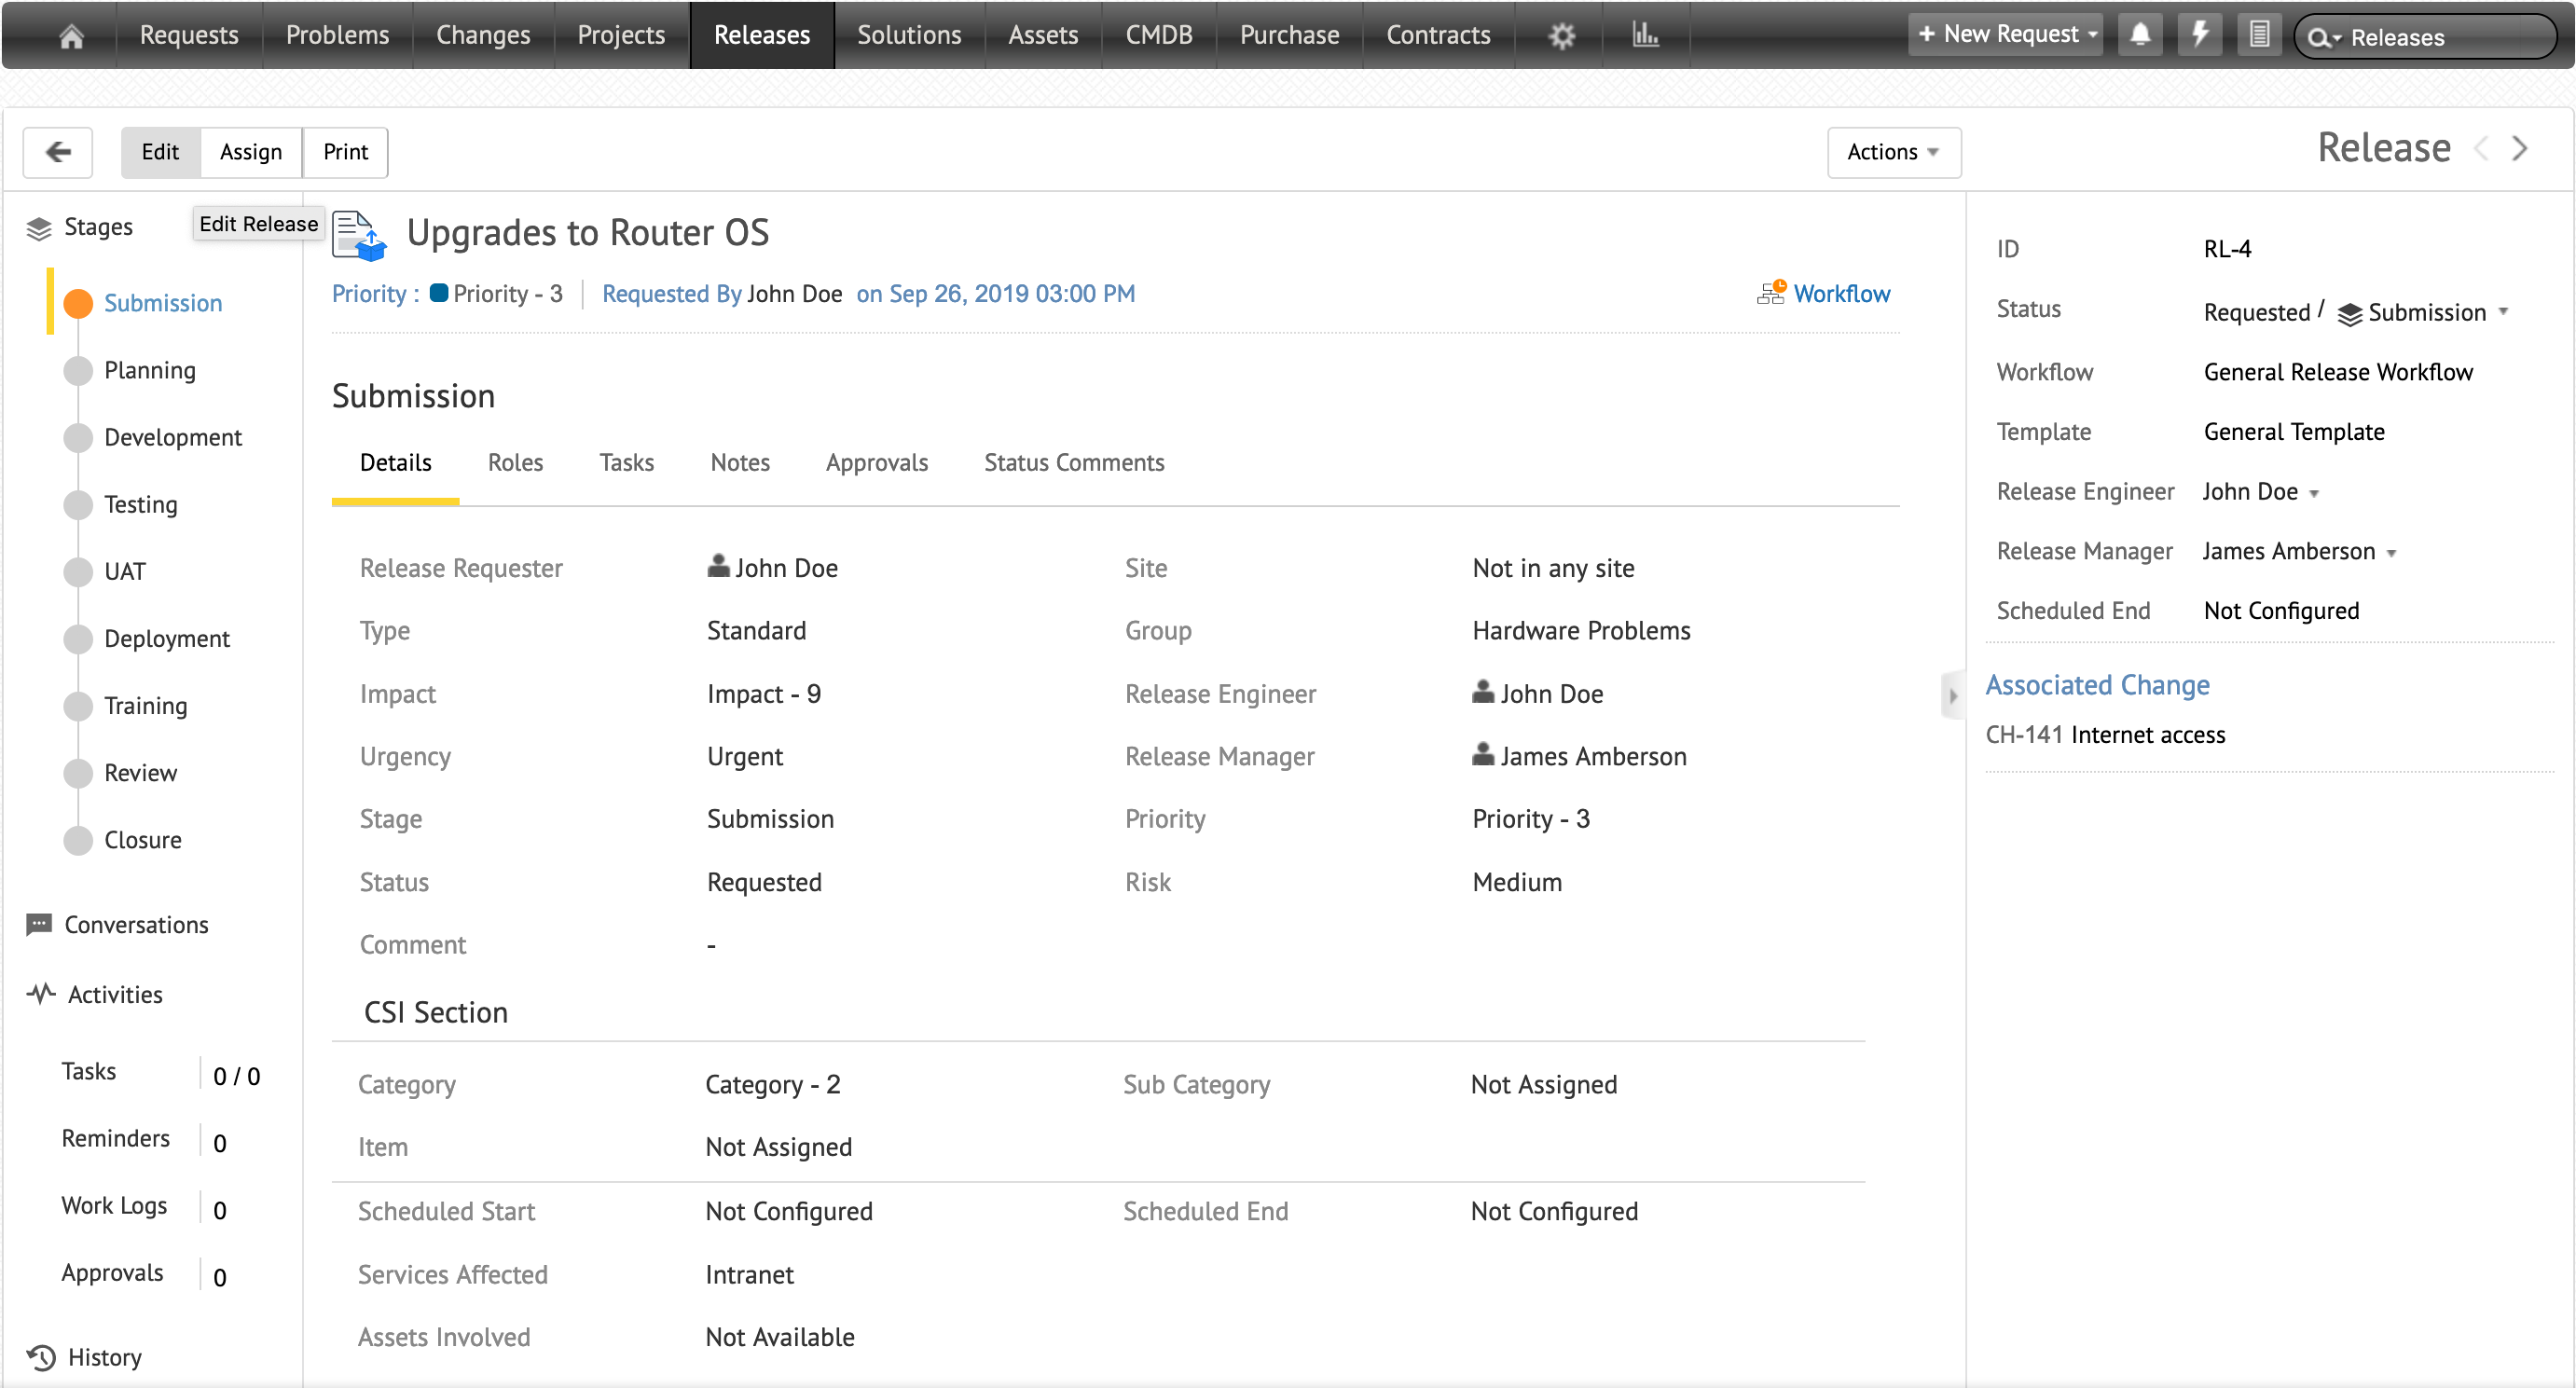
Task: Open the Changes menu
Action: (x=482, y=35)
